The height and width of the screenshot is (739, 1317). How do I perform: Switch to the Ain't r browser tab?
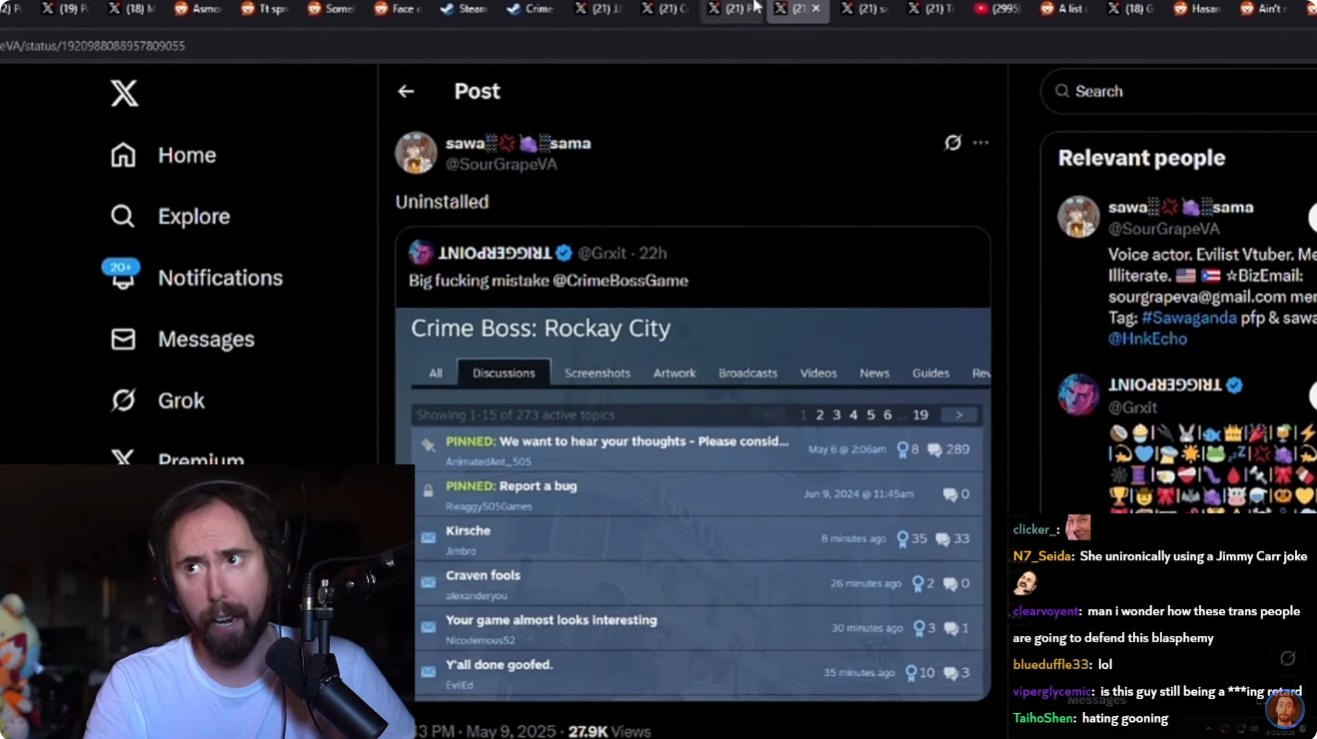point(1264,9)
